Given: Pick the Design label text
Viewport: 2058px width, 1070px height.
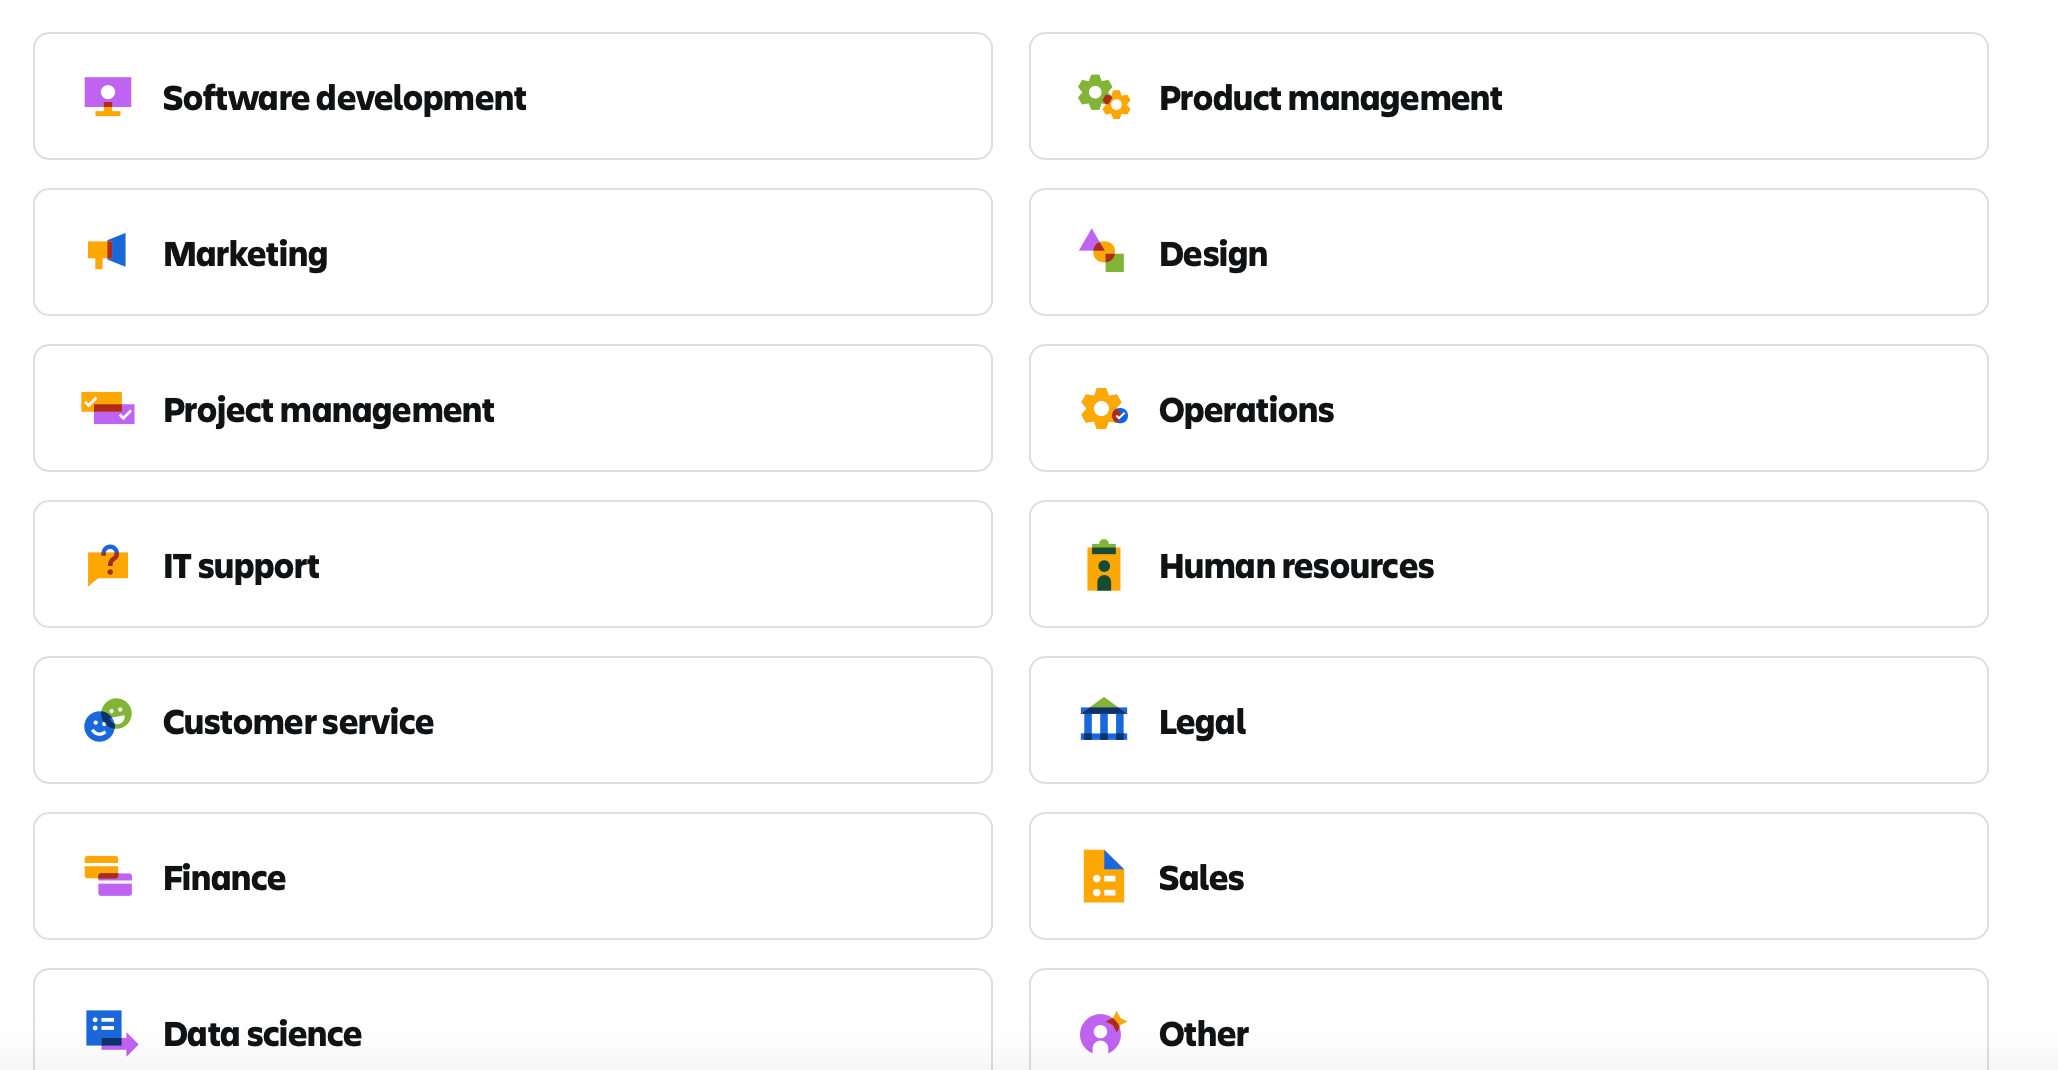Looking at the screenshot, I should 1213,254.
